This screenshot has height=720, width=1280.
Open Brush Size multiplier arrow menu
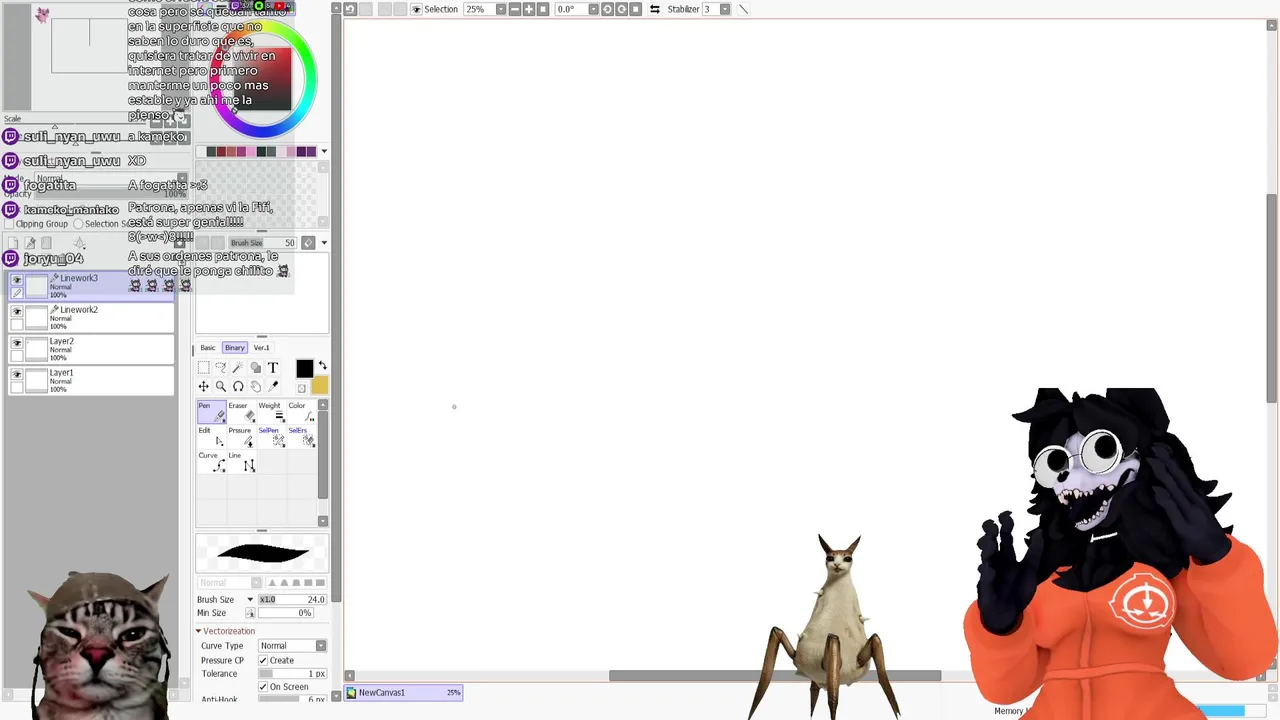250,600
